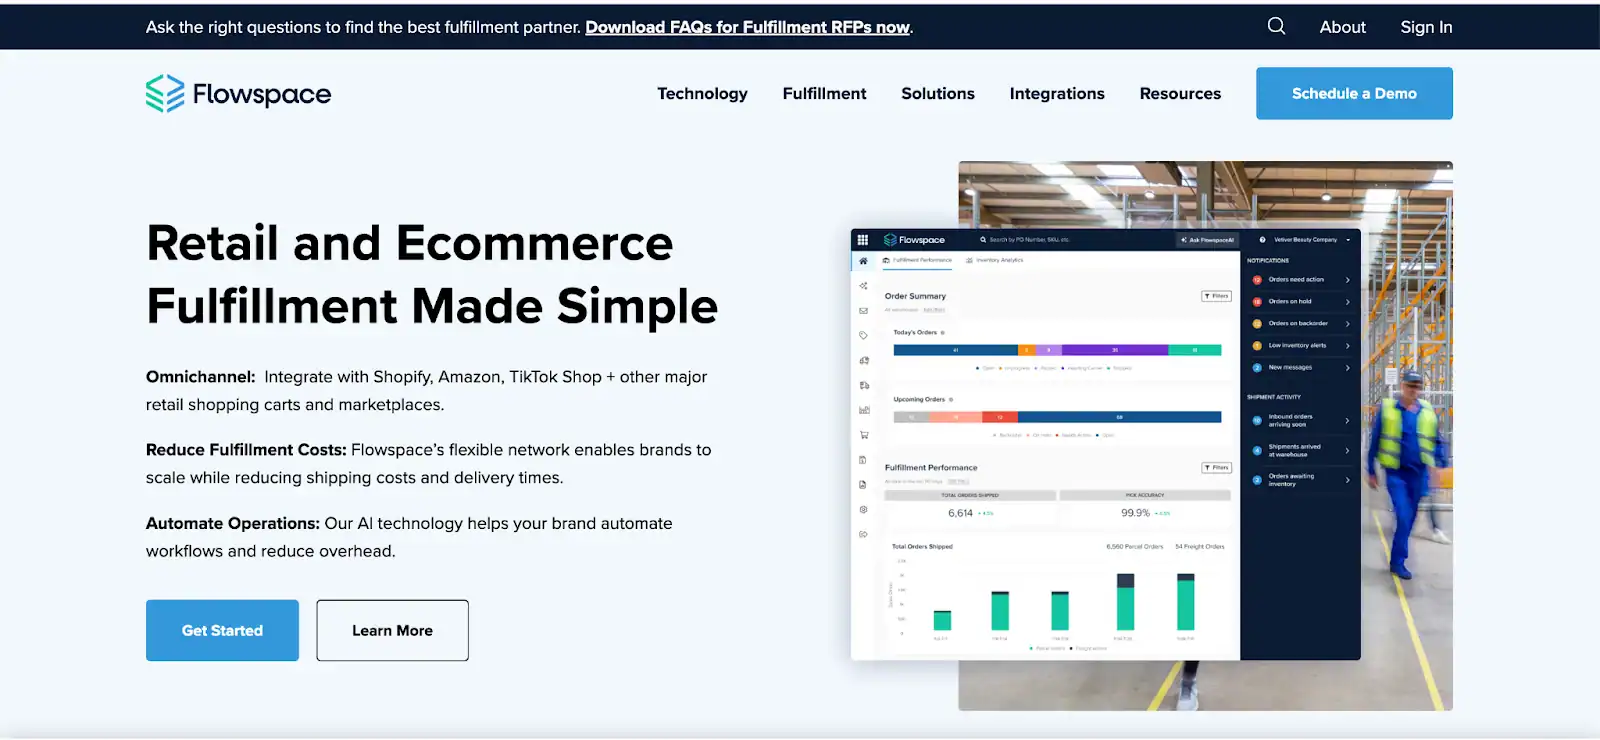1600x740 pixels.
Task: Expand the Inbound orders arriving soon chevron
Action: point(1347,421)
